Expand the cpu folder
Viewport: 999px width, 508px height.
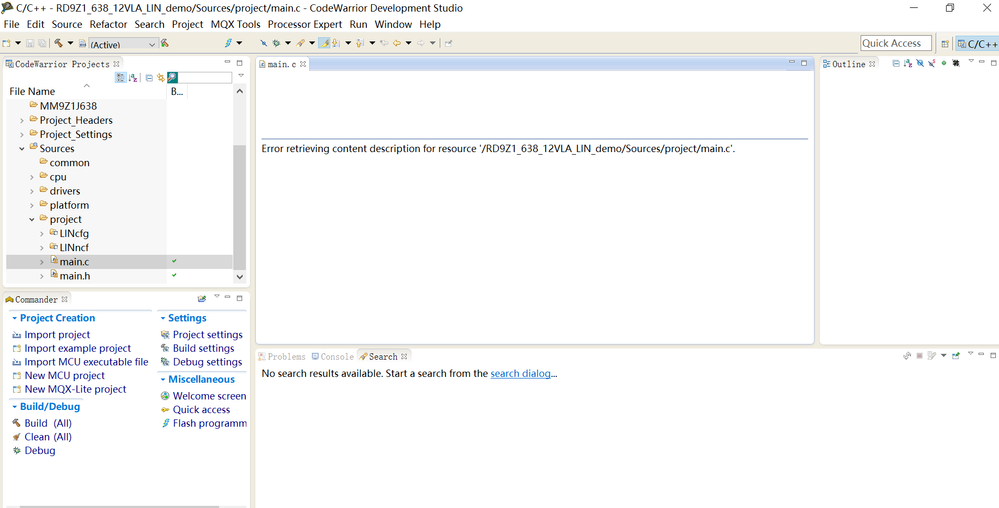tap(32, 177)
